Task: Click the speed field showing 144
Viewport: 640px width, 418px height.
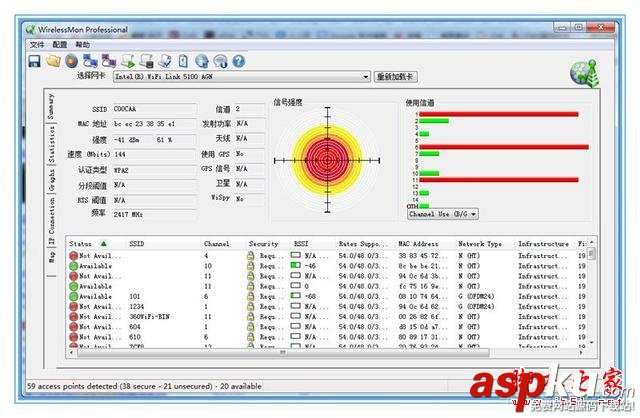Action: pyautogui.click(x=154, y=154)
